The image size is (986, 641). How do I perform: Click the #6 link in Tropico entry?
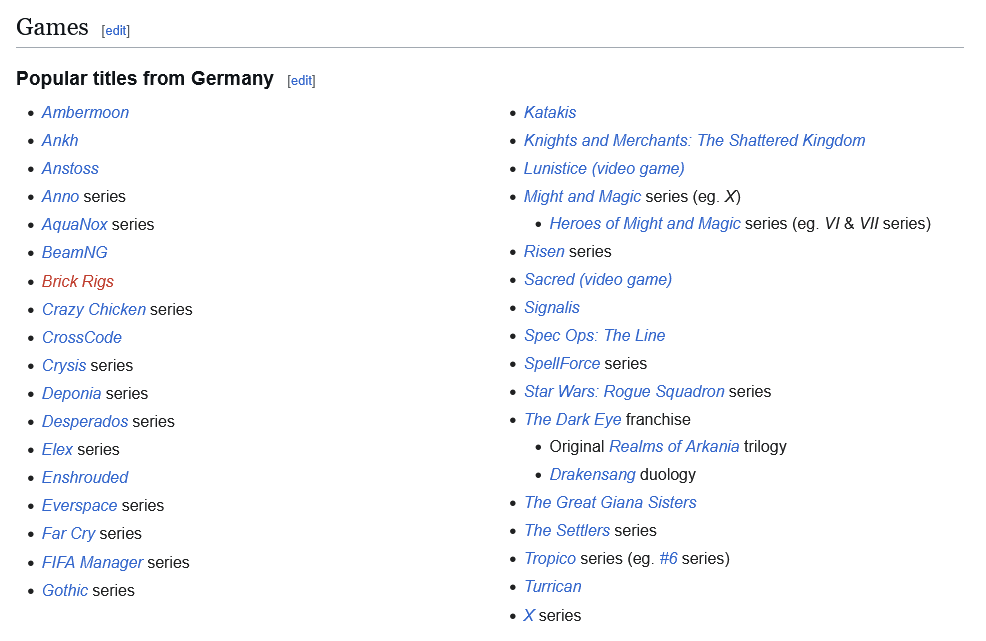tap(668, 559)
